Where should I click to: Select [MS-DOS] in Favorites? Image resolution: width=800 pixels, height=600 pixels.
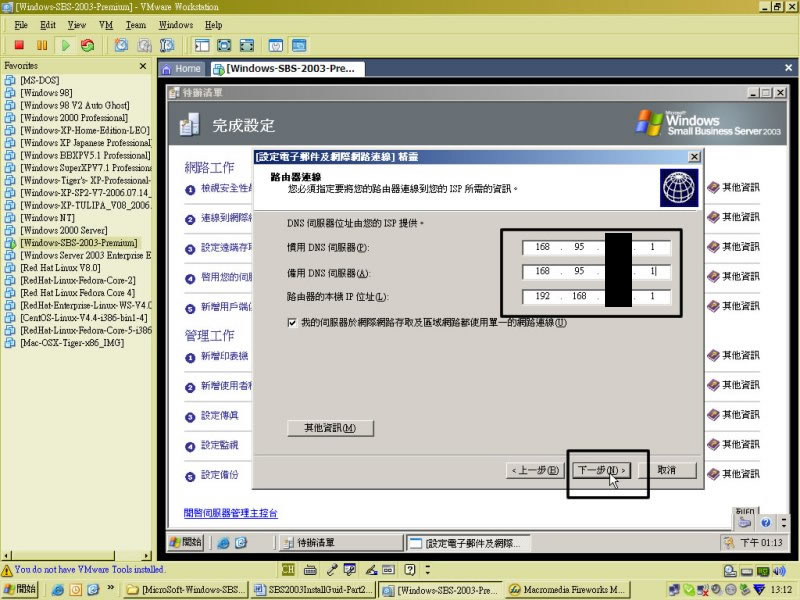coord(39,81)
